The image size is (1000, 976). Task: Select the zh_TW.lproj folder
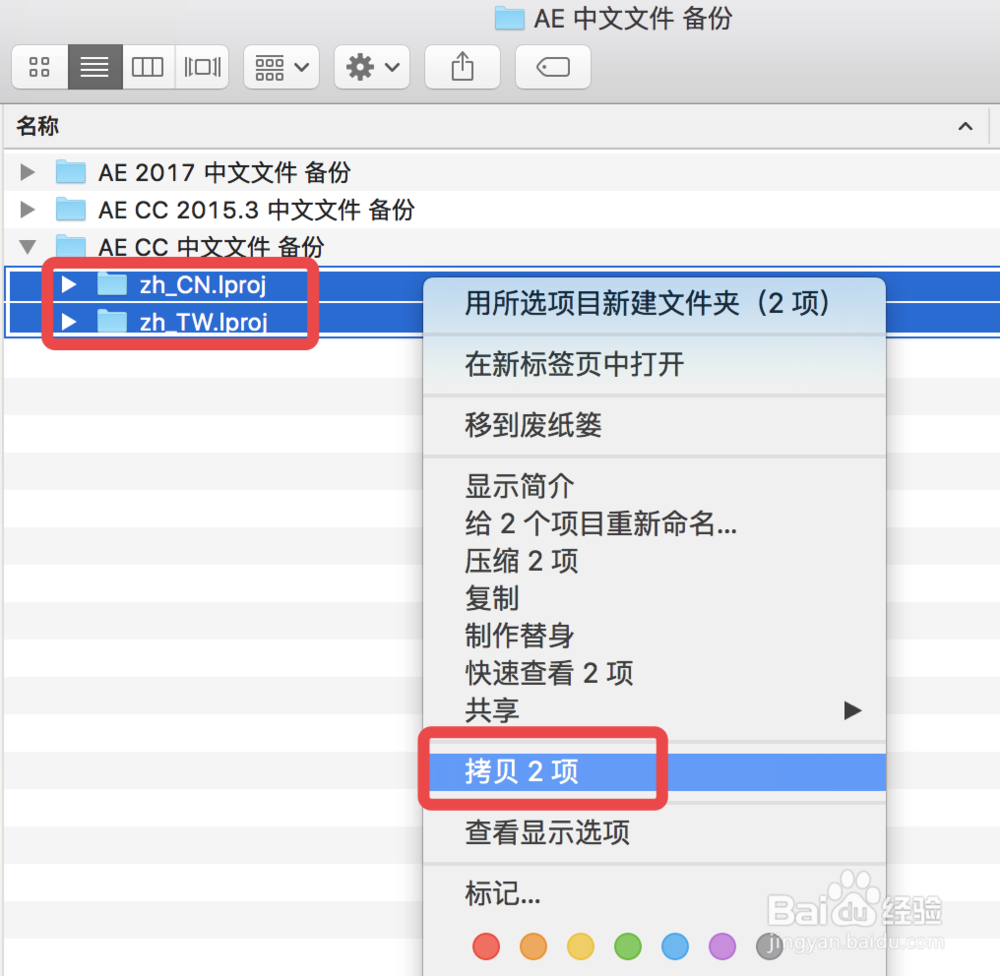(x=203, y=322)
